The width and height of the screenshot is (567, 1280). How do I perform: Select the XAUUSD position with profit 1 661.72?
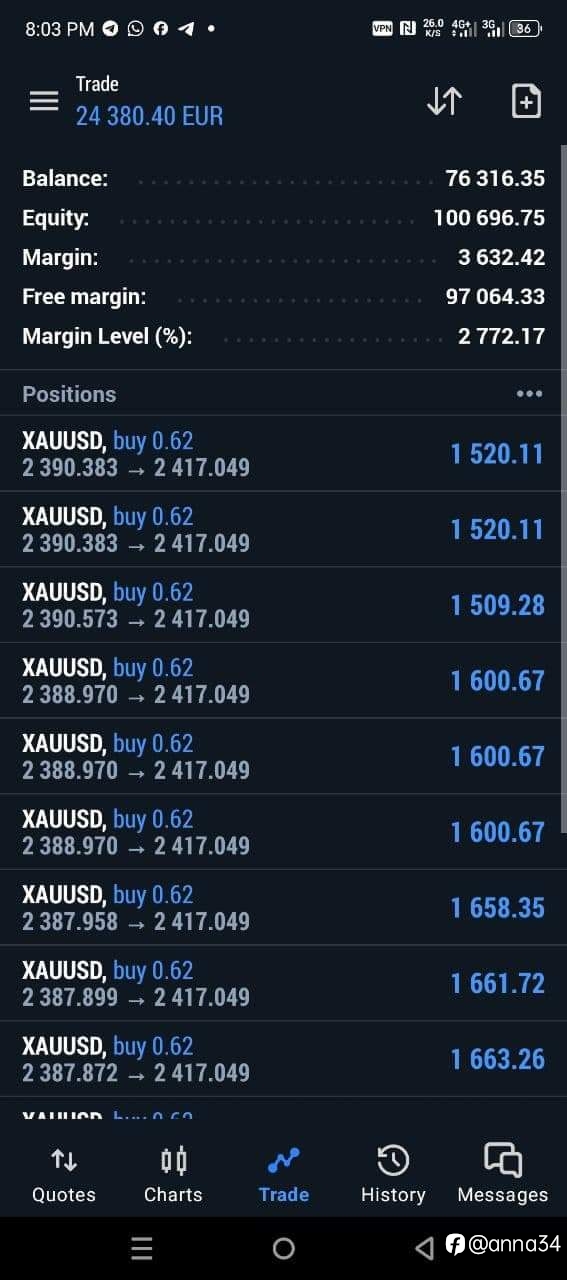click(x=283, y=983)
